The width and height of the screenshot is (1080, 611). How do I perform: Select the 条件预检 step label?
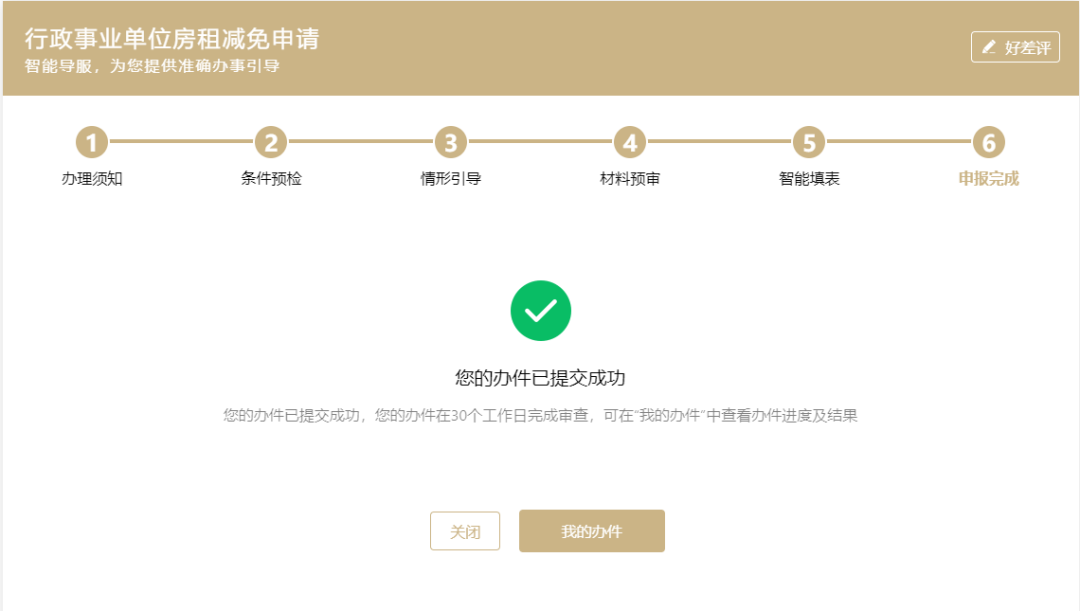[x=271, y=180]
